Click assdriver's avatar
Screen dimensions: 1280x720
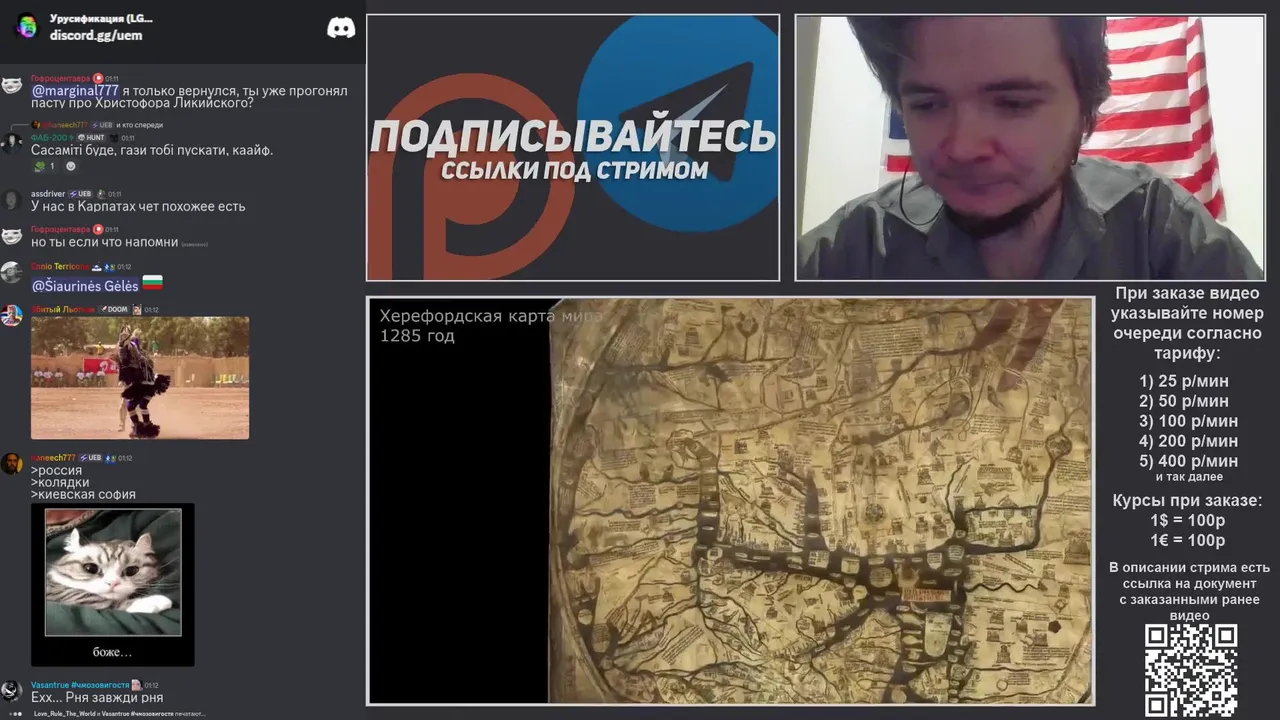[x=12, y=200]
